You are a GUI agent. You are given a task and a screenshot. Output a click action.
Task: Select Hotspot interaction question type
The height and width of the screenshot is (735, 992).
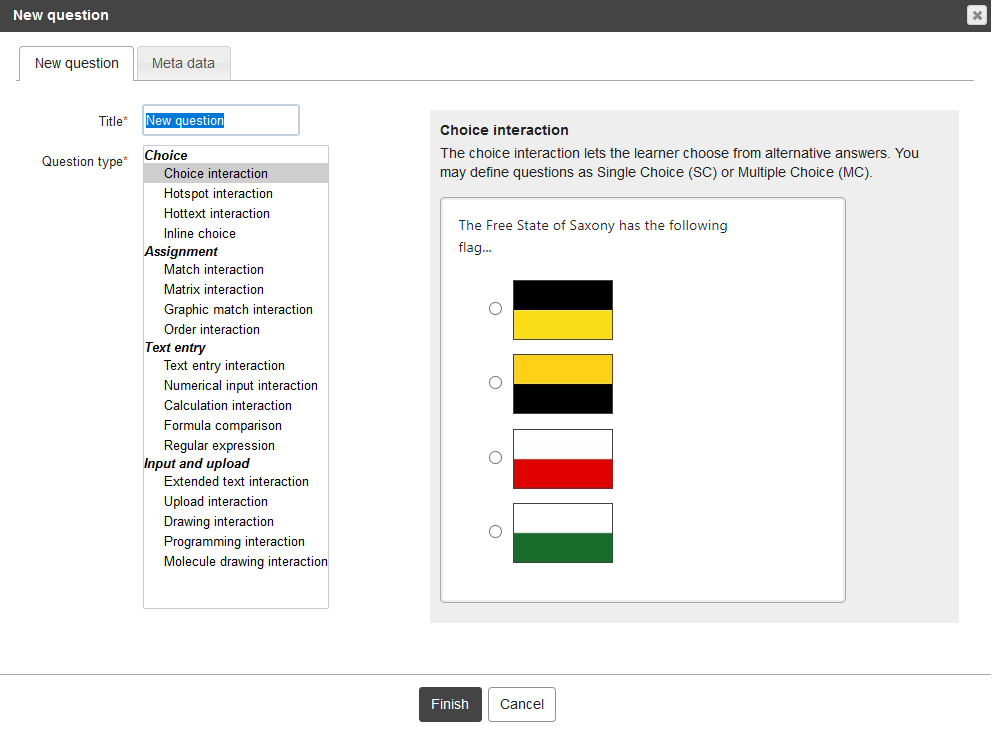click(x=218, y=193)
